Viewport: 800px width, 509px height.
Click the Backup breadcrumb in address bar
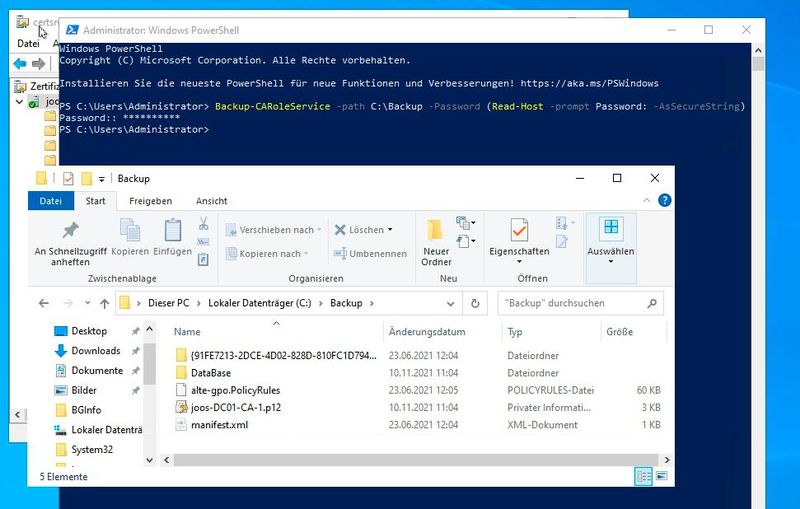point(346,303)
